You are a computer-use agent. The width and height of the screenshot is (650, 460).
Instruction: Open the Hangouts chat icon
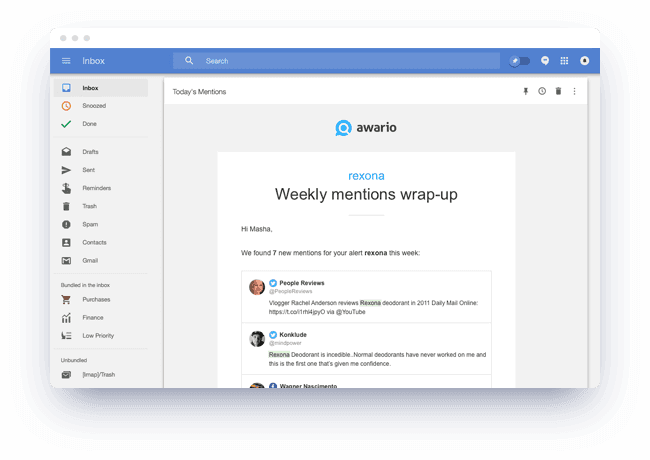tap(545, 61)
